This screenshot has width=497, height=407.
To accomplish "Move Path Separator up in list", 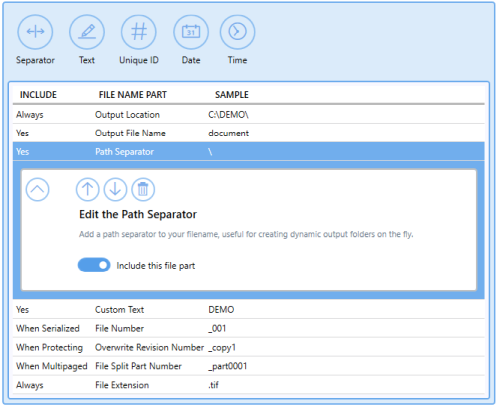I will 87,189.
